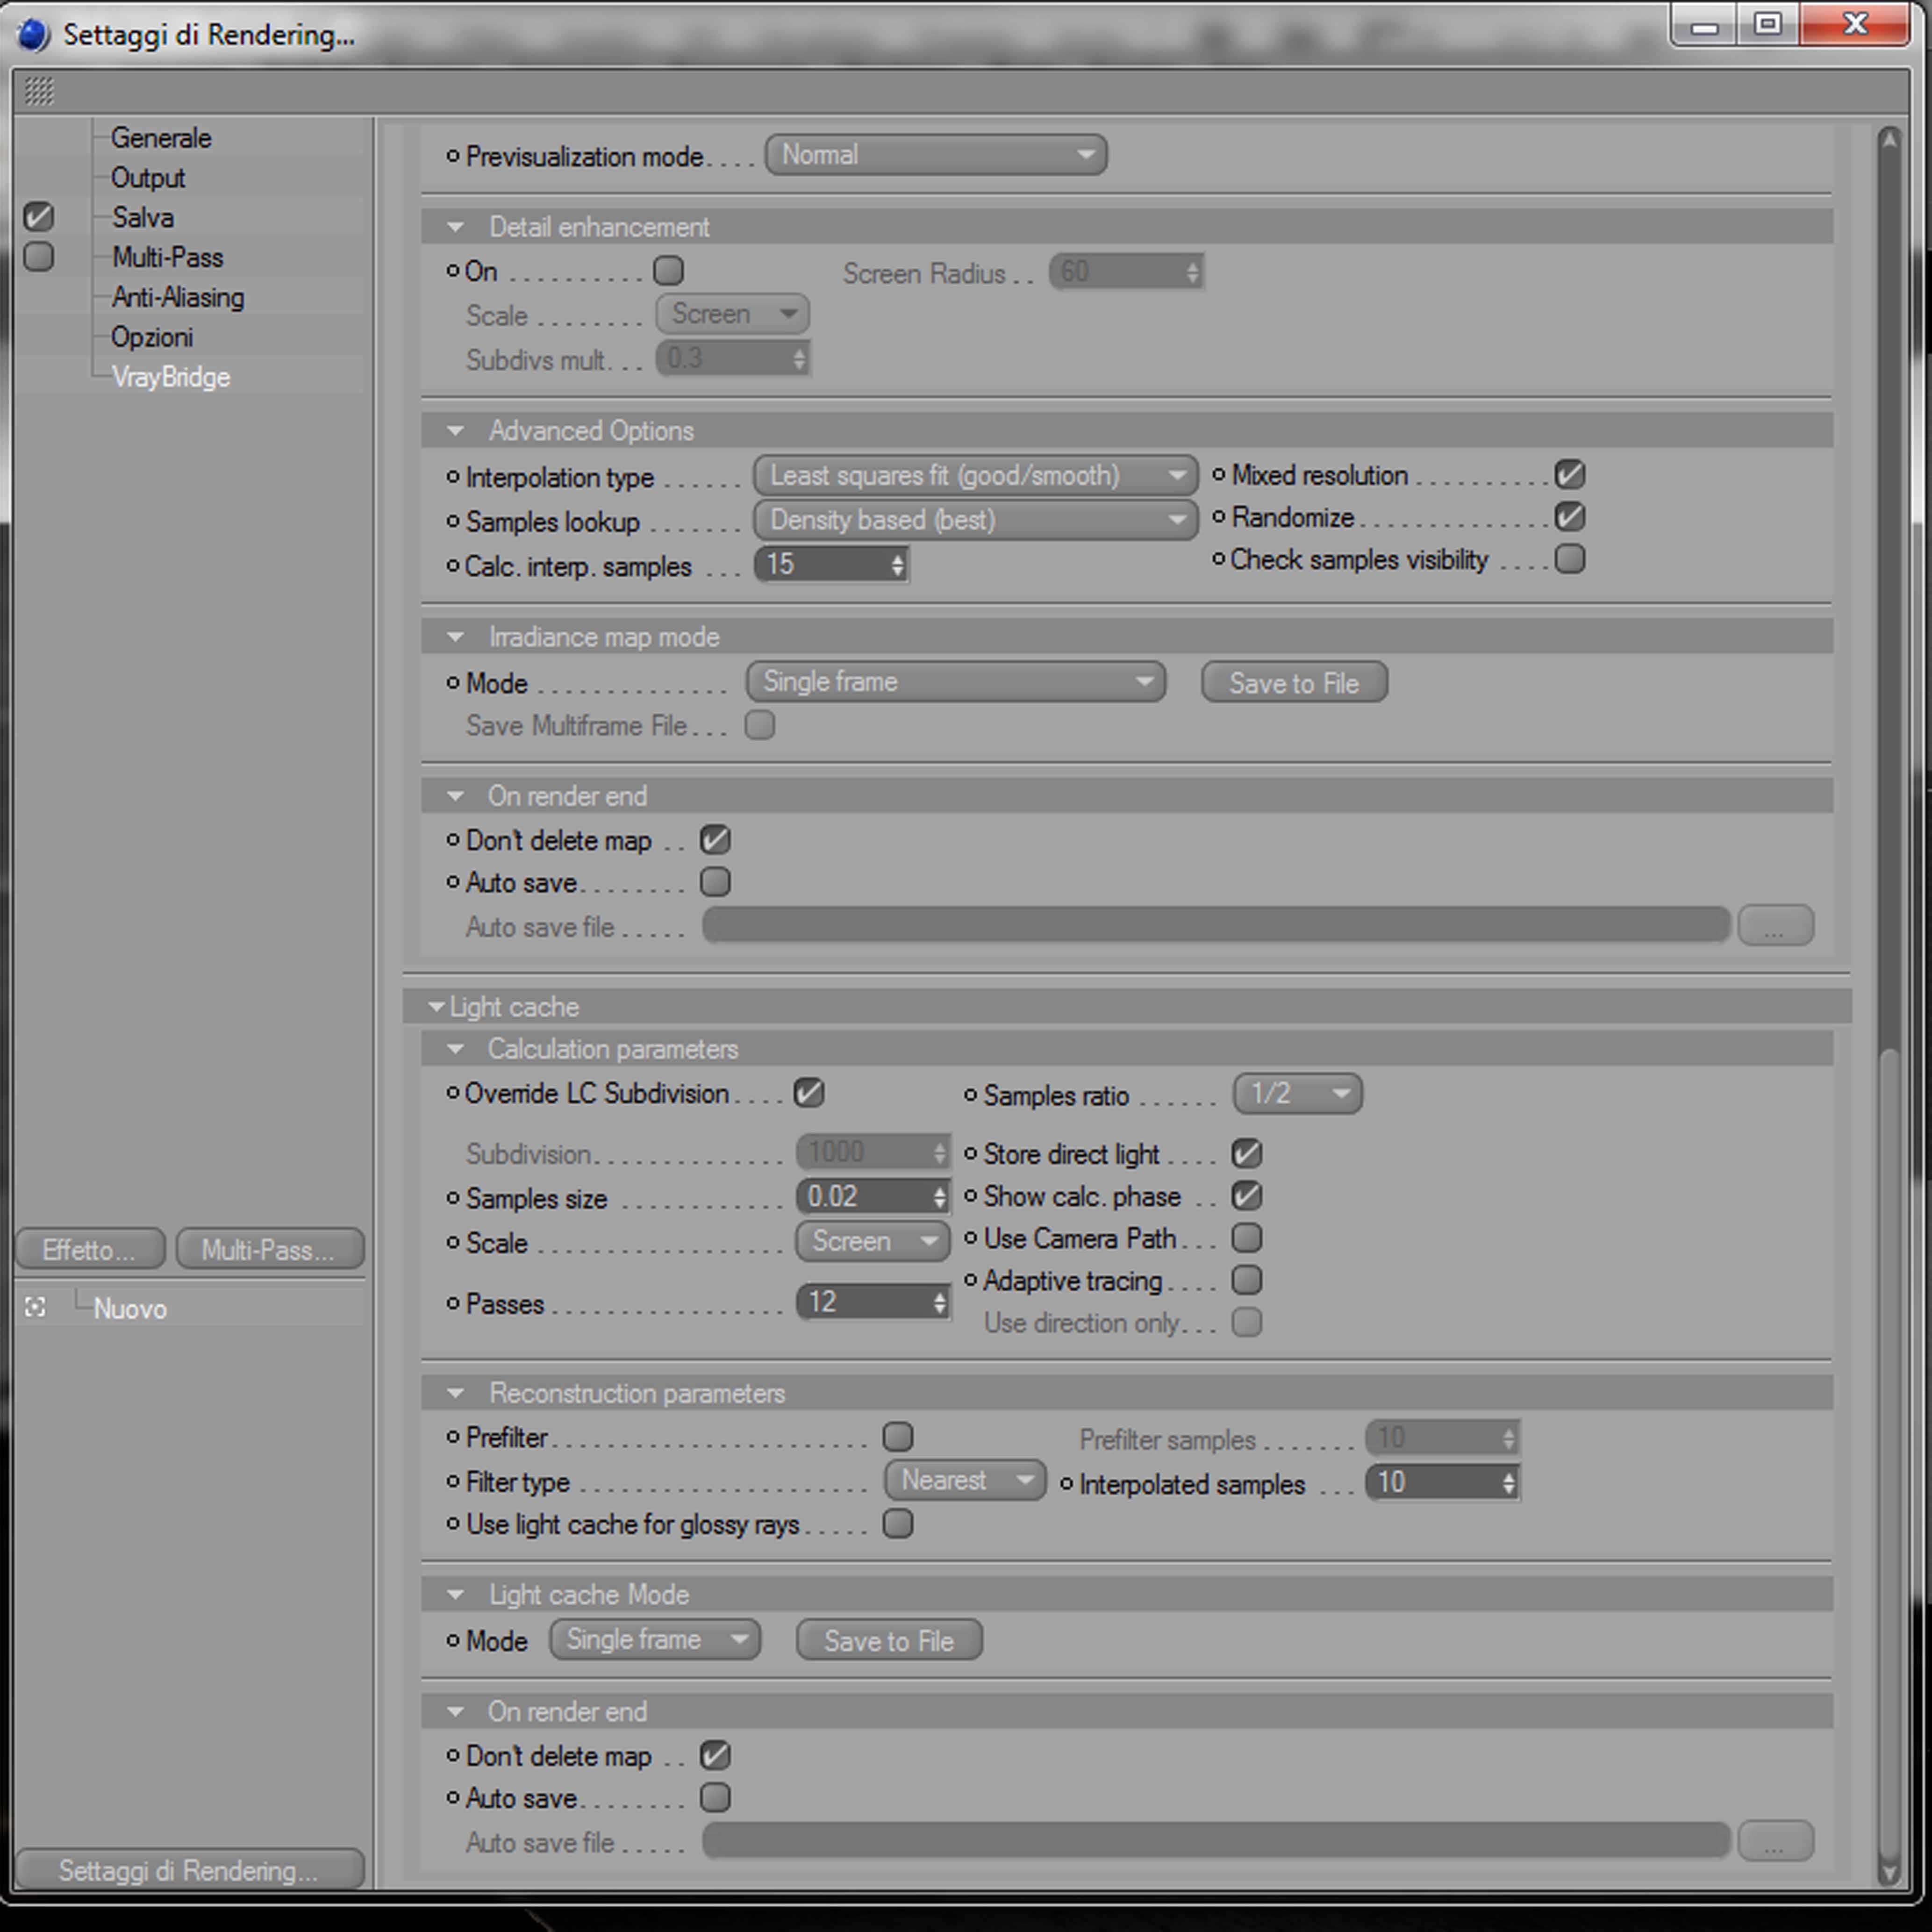The image size is (1932, 1932).
Task: Click the grip dots icon in toolbar
Action: click(38, 91)
